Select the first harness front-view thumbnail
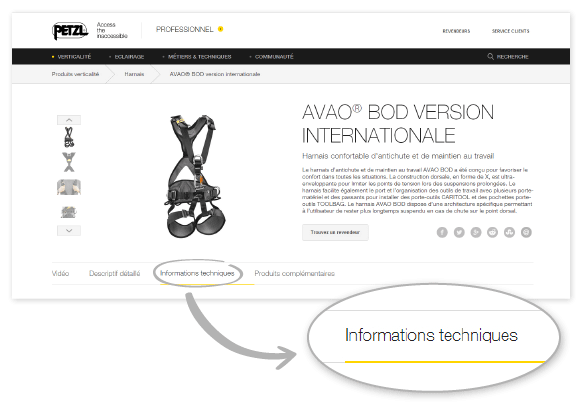This screenshot has height=414, width=583. point(69,137)
